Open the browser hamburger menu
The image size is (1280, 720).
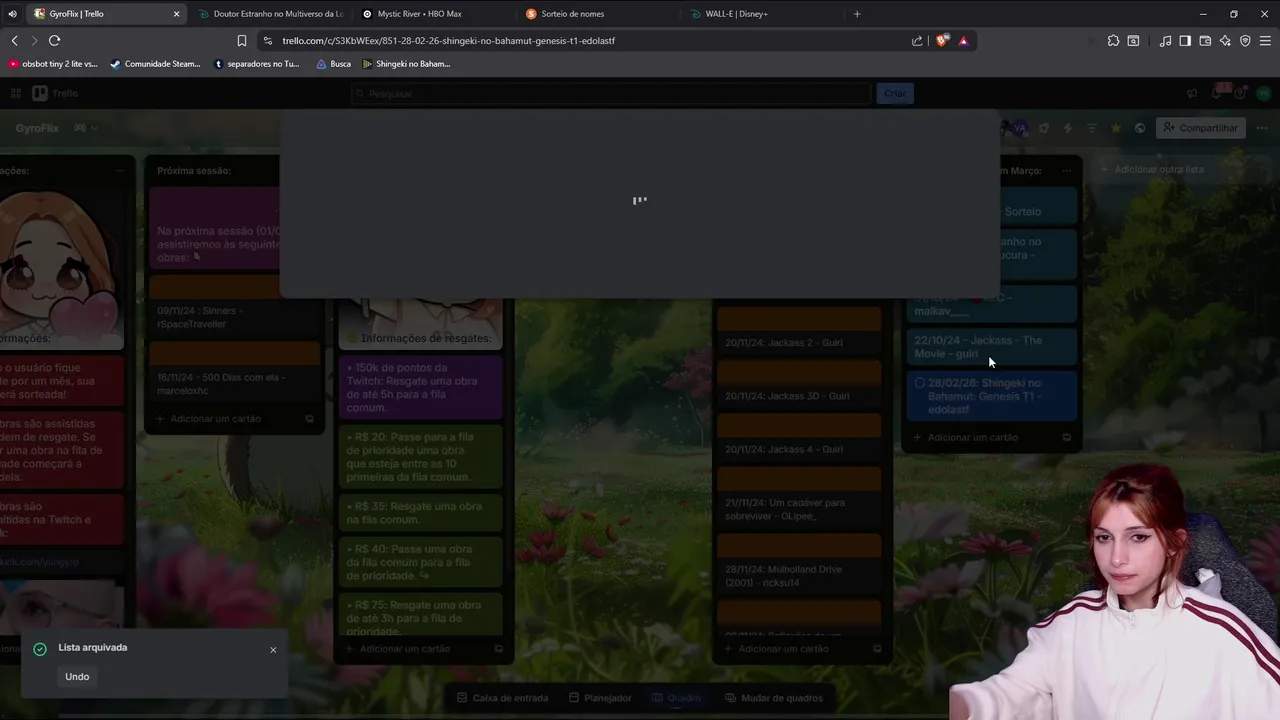point(1265,41)
